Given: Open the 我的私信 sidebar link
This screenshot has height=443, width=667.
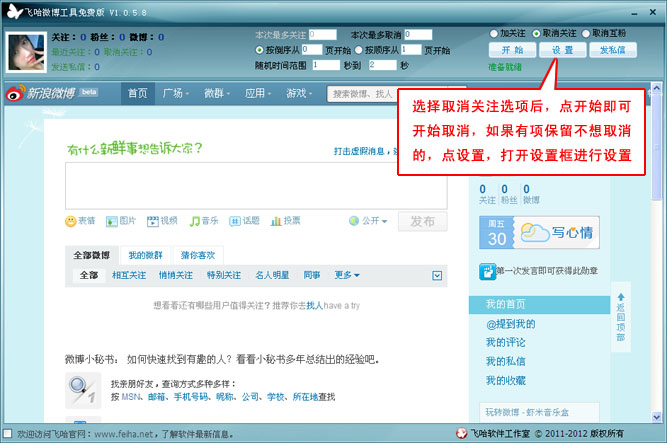Looking at the screenshot, I should pos(505,361).
